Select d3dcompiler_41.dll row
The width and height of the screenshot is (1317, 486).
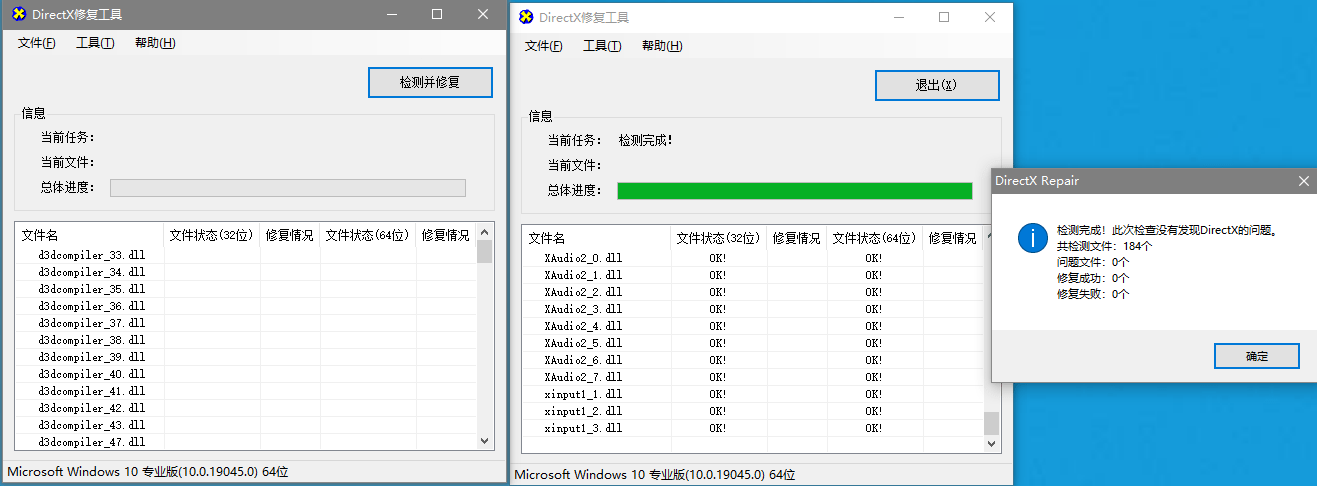pos(246,391)
